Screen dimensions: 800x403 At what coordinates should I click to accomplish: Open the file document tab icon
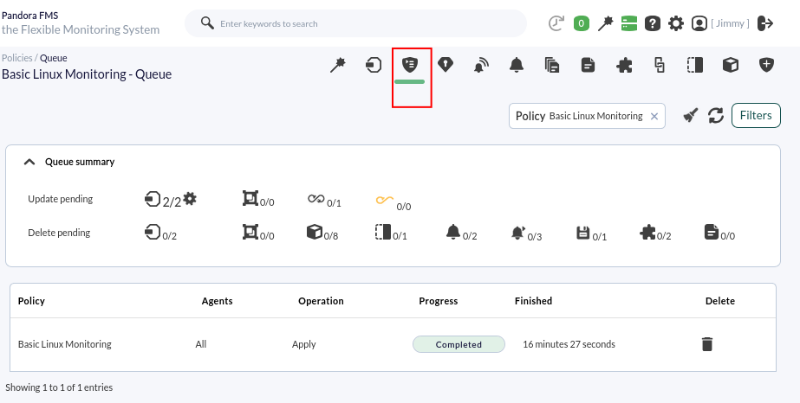(x=588, y=65)
